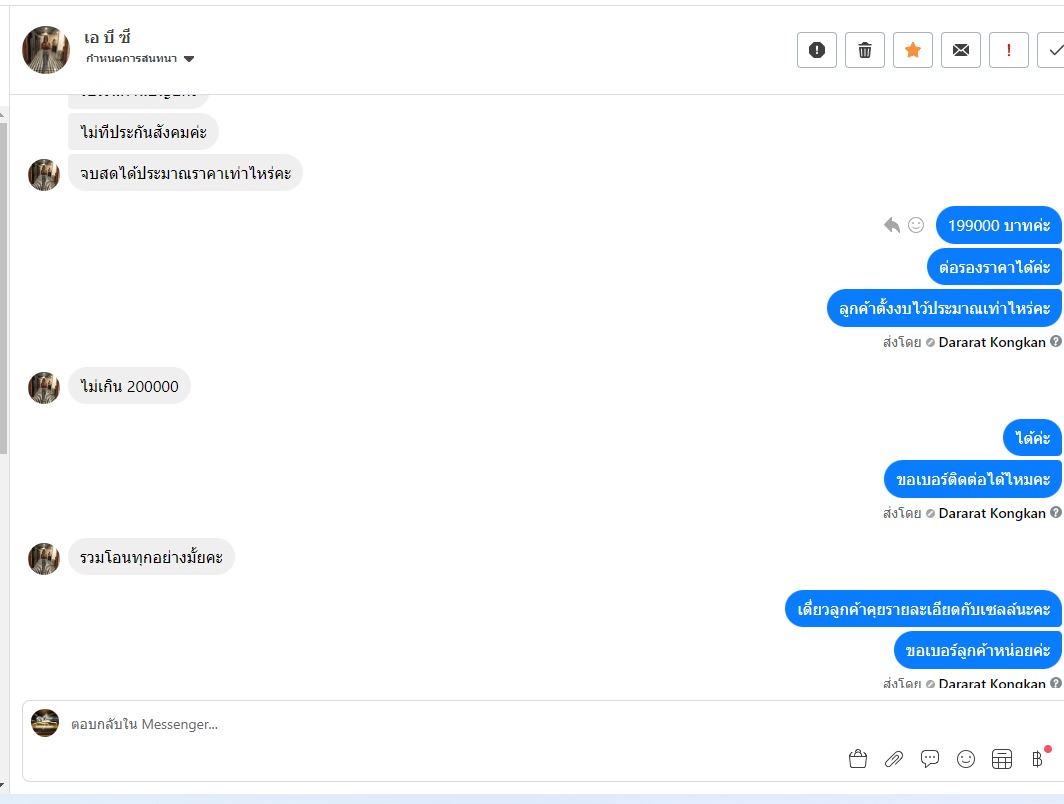Click the spam report icon in header

pyautogui.click(x=816, y=50)
